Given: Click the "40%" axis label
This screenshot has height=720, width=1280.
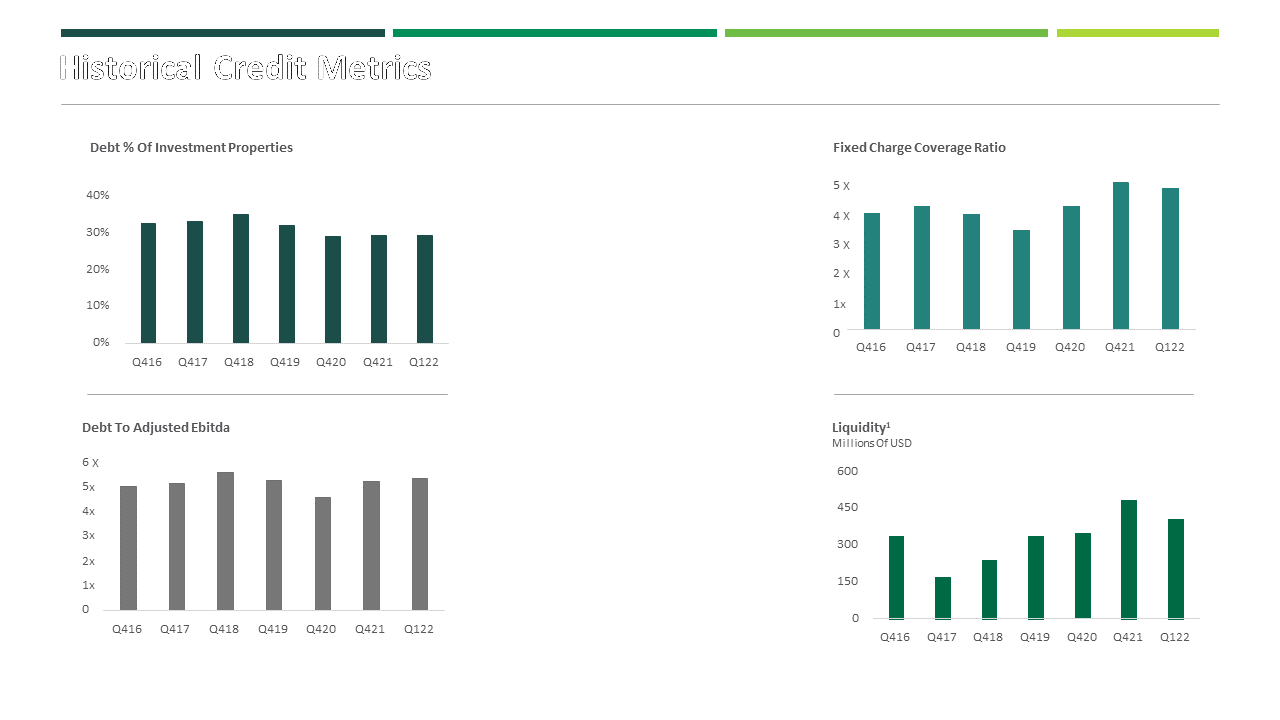Looking at the screenshot, I should coord(98,195).
